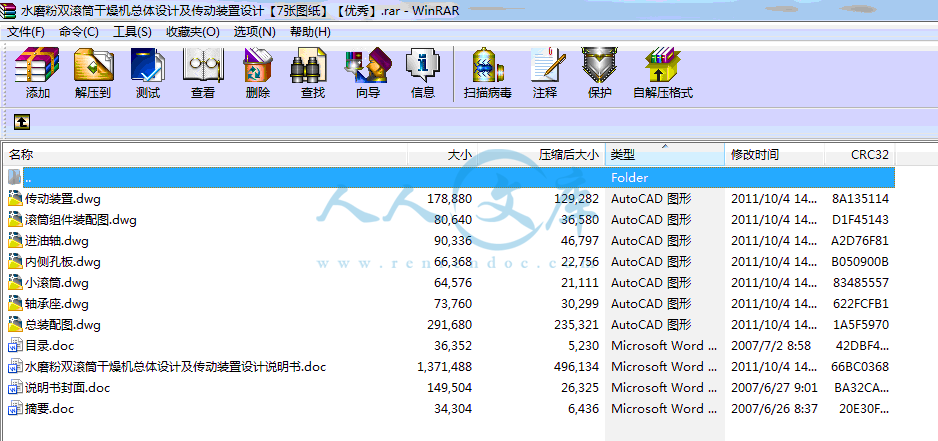Select the file name 说明书封面.doc
Screen dimensions: 938x441
(x=68, y=388)
